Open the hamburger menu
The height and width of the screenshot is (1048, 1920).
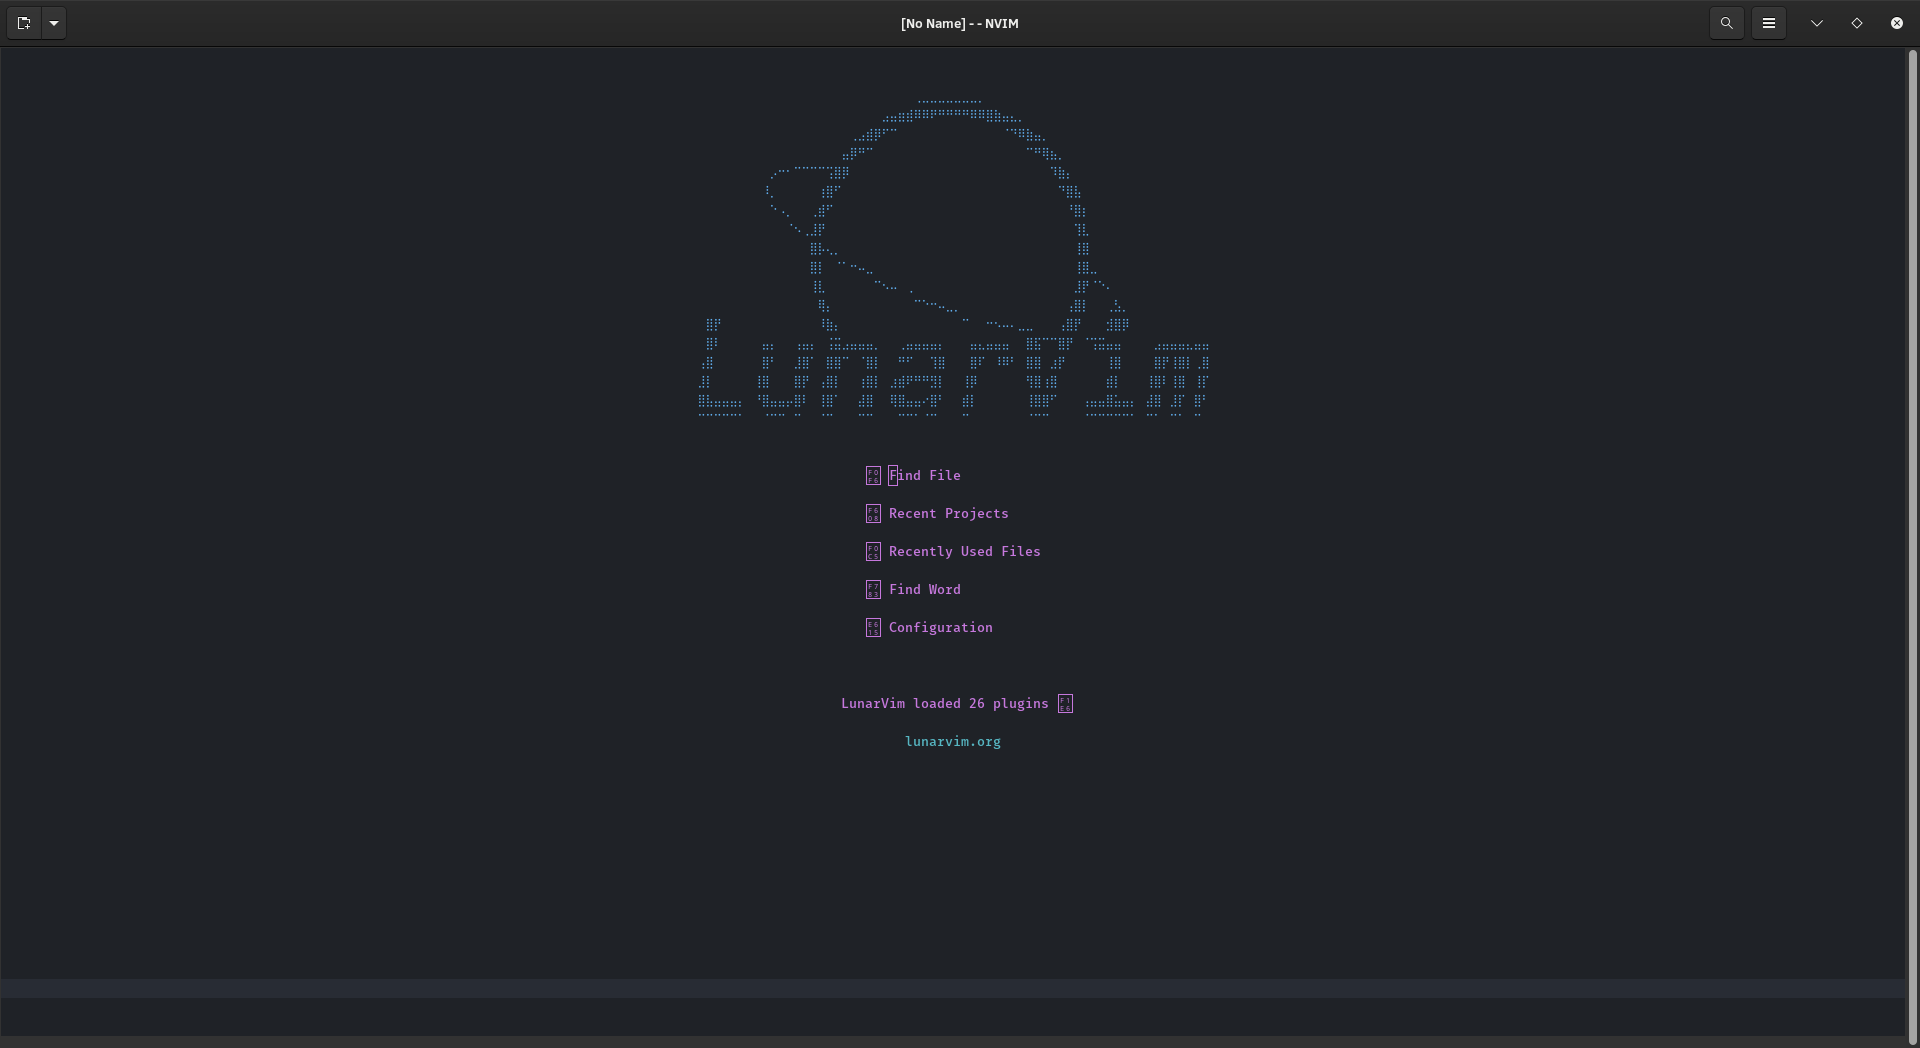tap(1769, 23)
